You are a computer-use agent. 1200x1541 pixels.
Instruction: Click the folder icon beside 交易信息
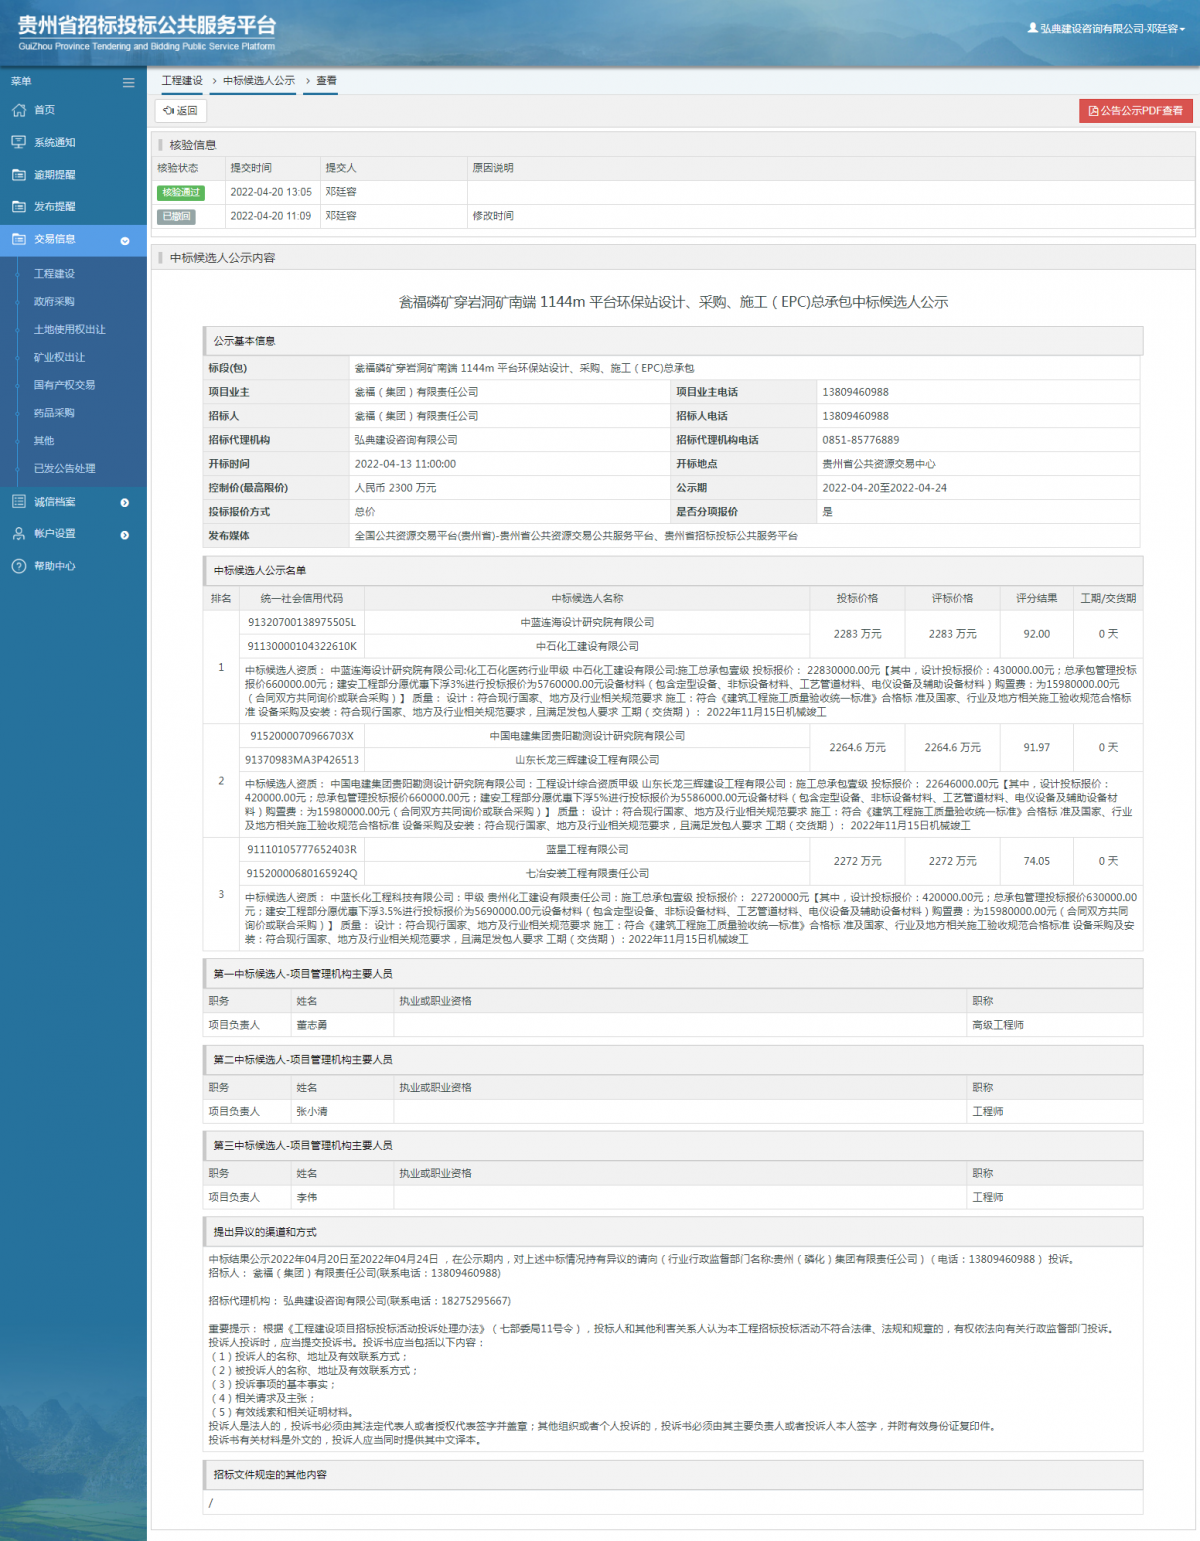click(x=18, y=239)
